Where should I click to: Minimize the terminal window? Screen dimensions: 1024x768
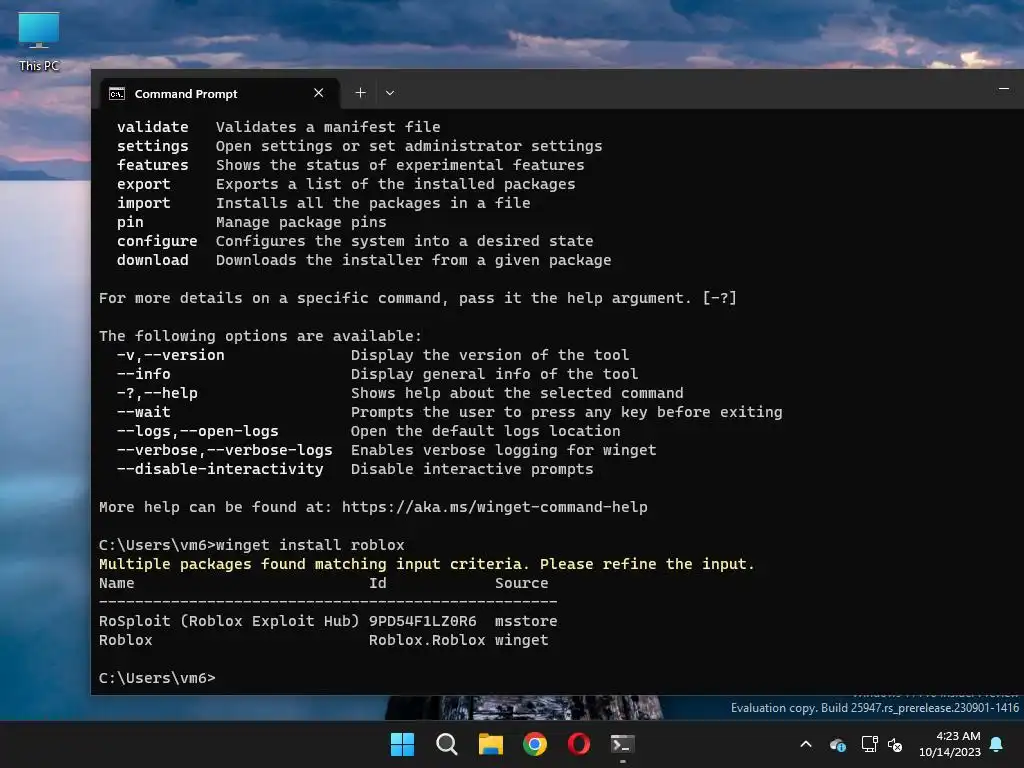pyautogui.click(x=1004, y=89)
